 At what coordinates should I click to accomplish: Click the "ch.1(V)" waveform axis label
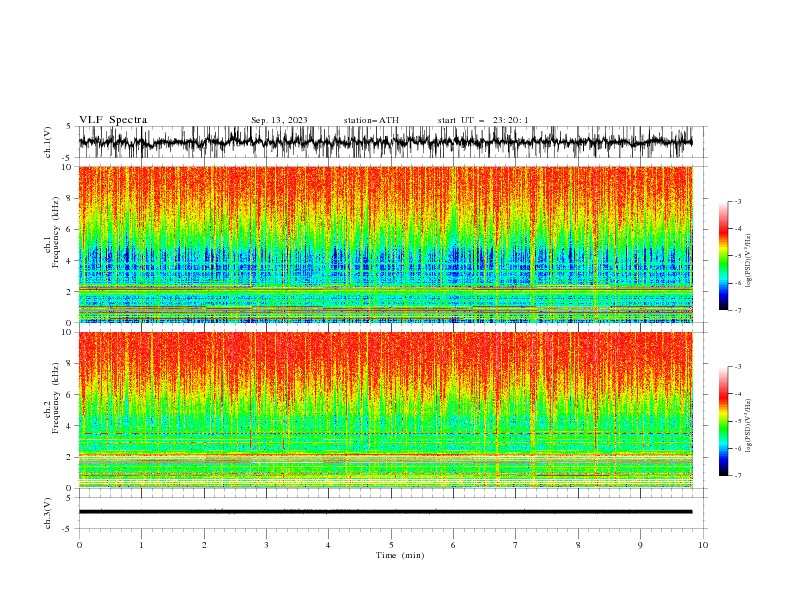pyautogui.click(x=48, y=142)
